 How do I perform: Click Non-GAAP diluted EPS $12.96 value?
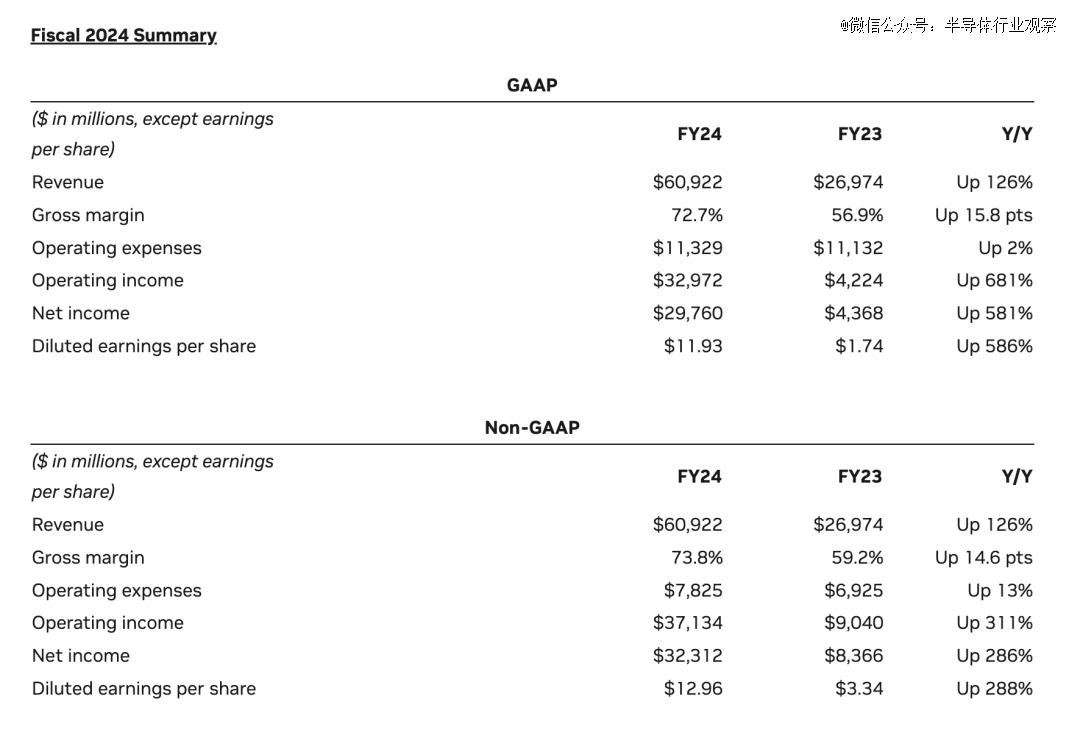[693, 688]
